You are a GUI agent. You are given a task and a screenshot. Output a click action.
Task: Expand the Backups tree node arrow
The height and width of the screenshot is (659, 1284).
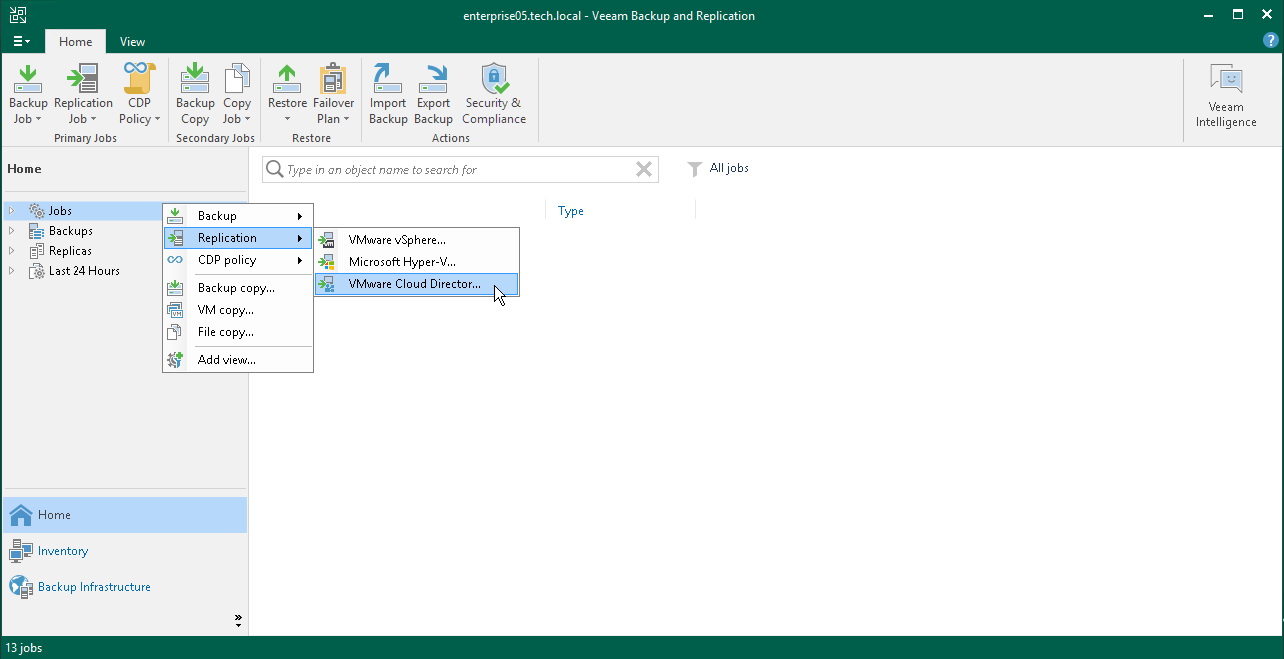point(12,231)
